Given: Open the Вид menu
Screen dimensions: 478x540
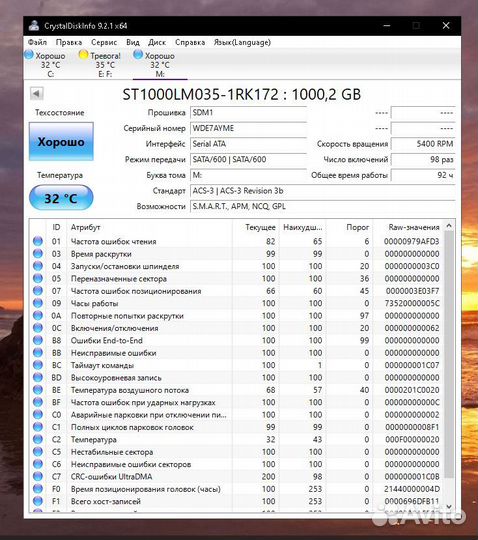Looking at the screenshot, I should [133, 42].
